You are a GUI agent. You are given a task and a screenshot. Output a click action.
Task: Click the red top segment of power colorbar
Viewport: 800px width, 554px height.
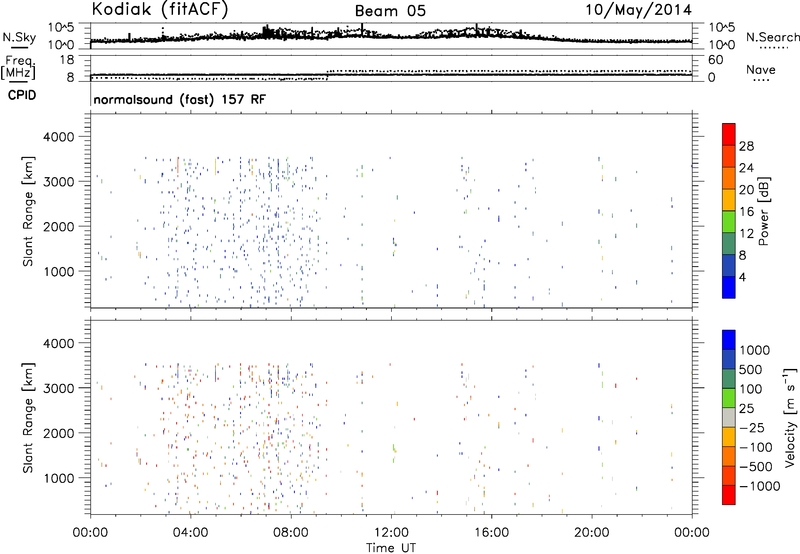pos(729,134)
